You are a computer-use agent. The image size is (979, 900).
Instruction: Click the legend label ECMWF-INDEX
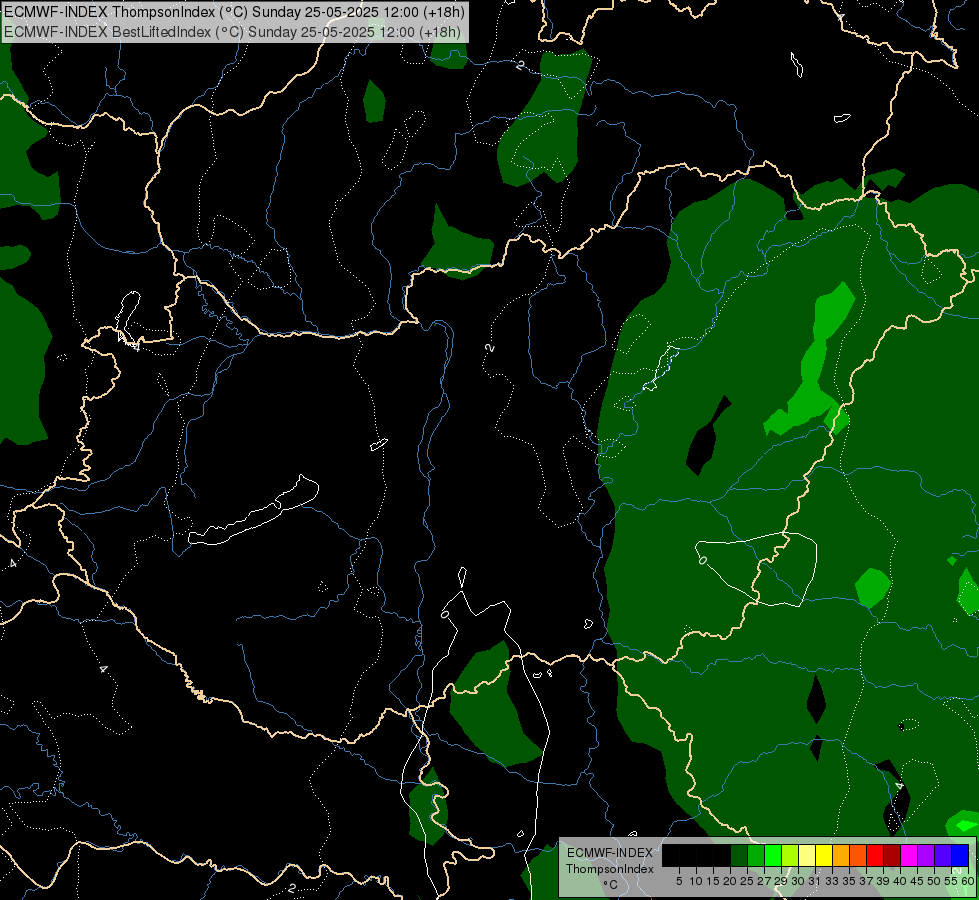[610, 853]
